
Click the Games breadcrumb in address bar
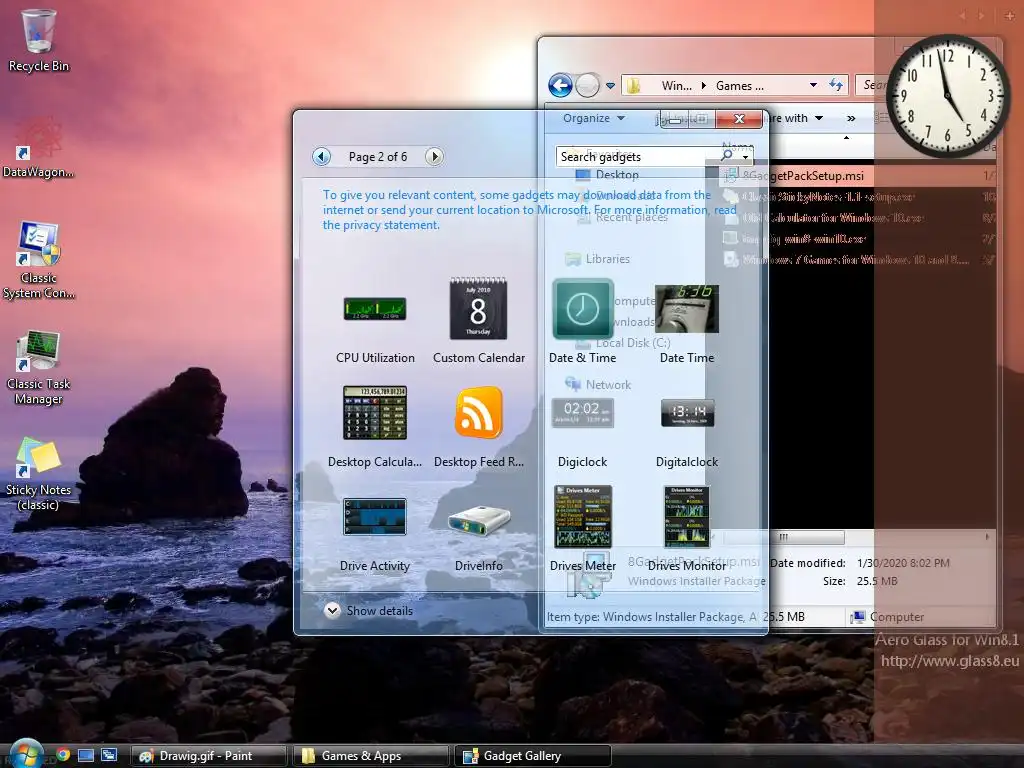click(739, 86)
